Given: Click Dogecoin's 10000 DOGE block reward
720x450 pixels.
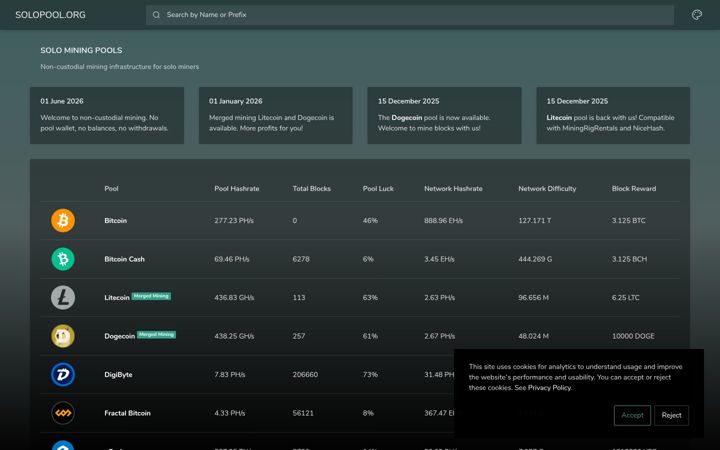Looking at the screenshot, I should 633,336.
